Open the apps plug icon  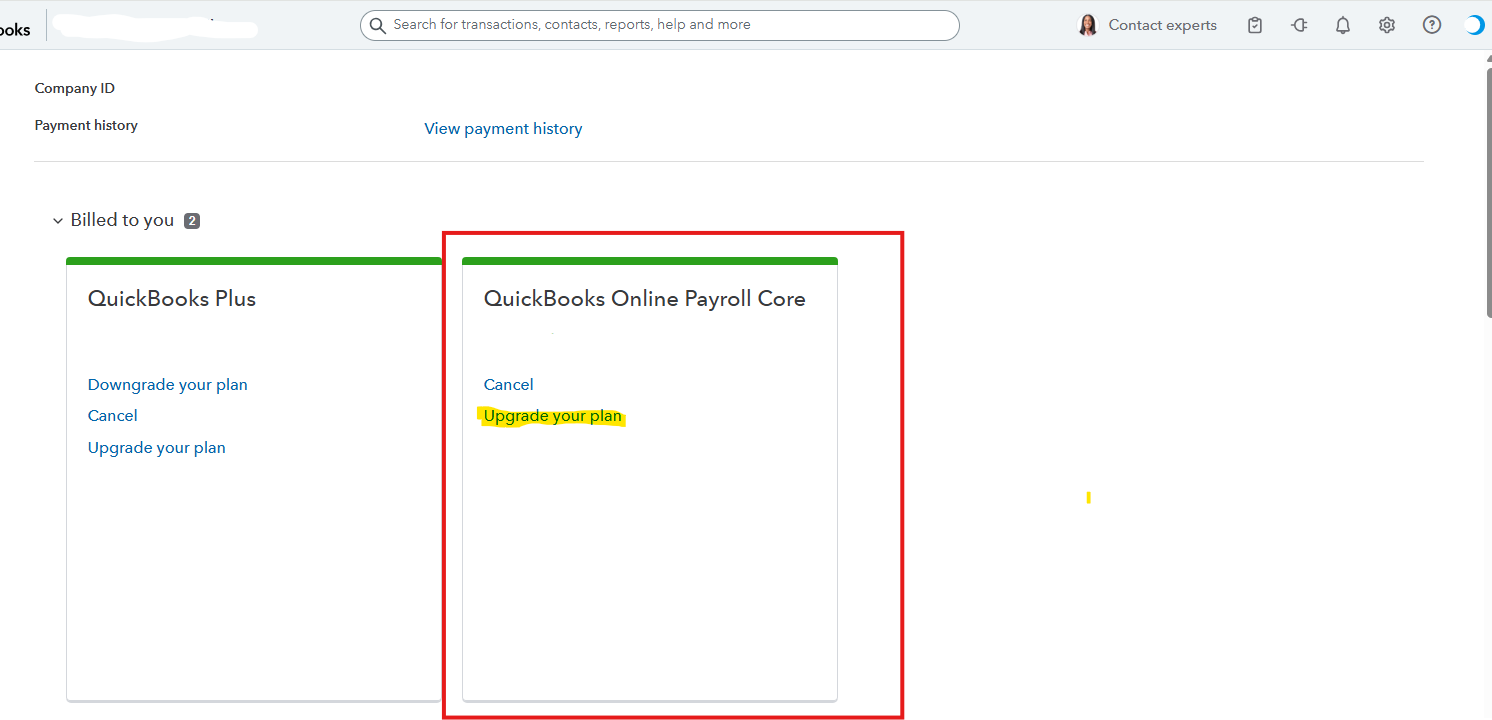(x=1299, y=25)
